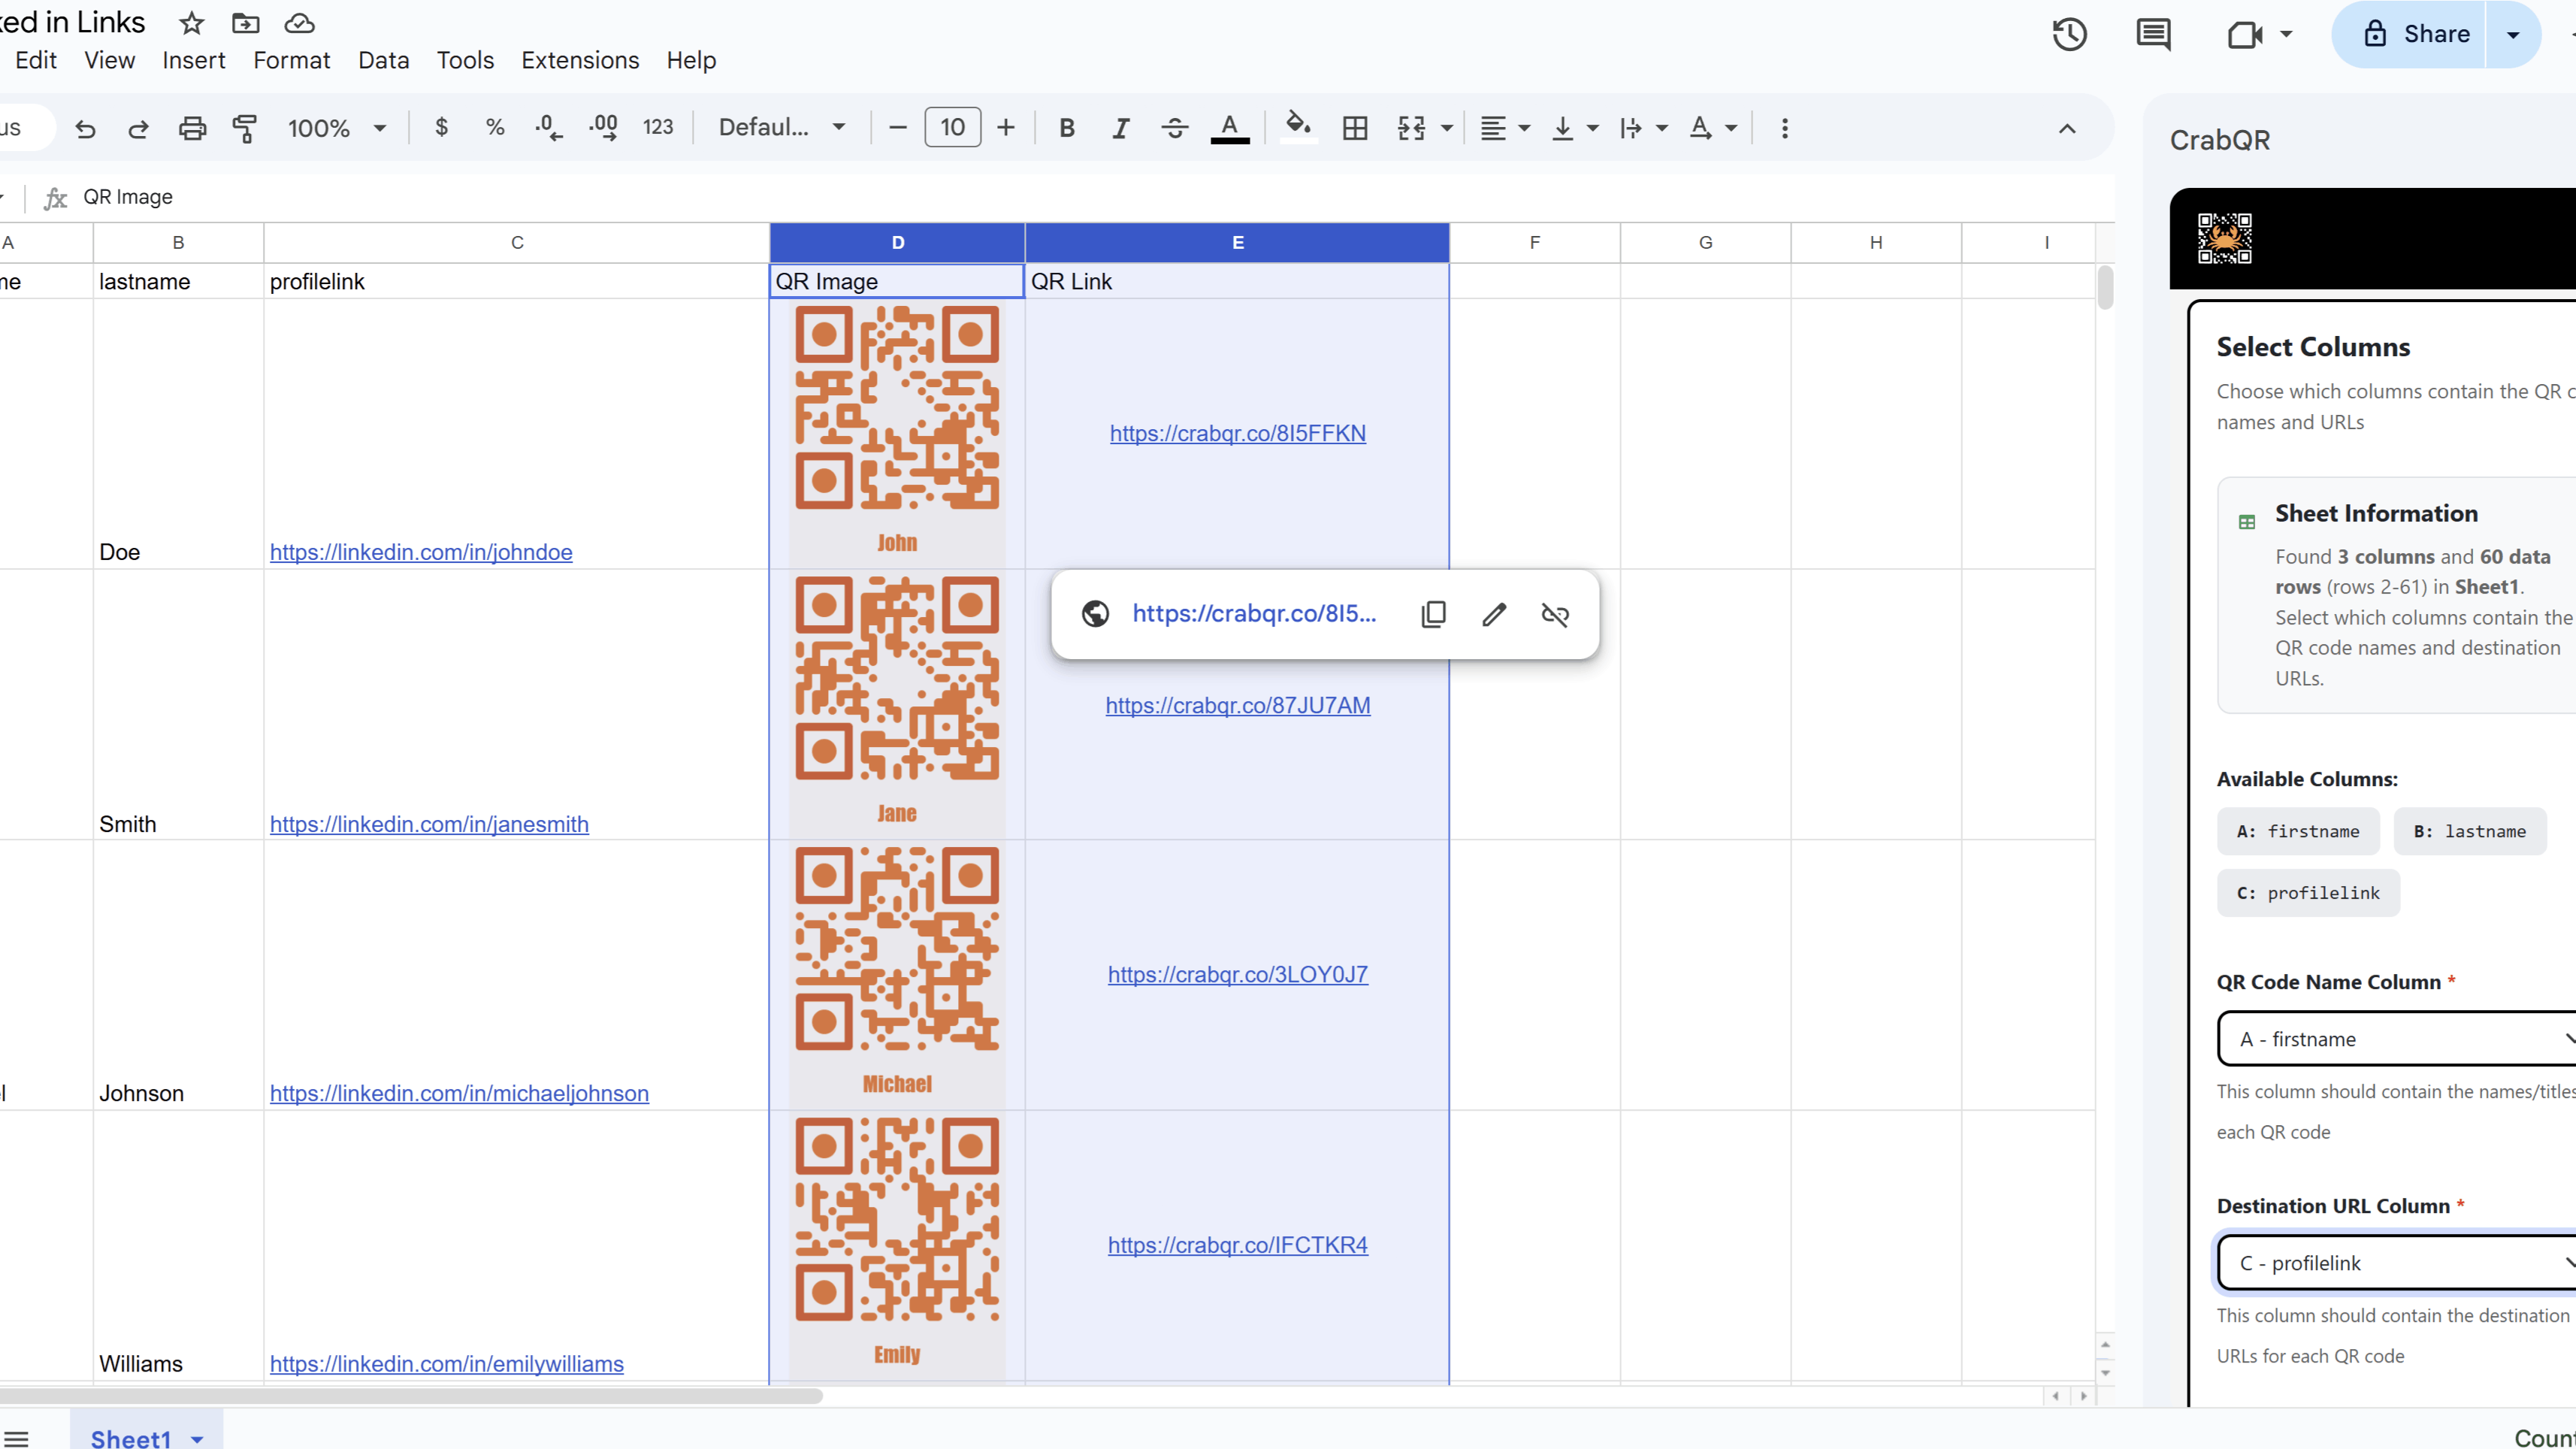The image size is (2576, 1449).
Task: Remove link using unlink icon
Action: 1555,614
